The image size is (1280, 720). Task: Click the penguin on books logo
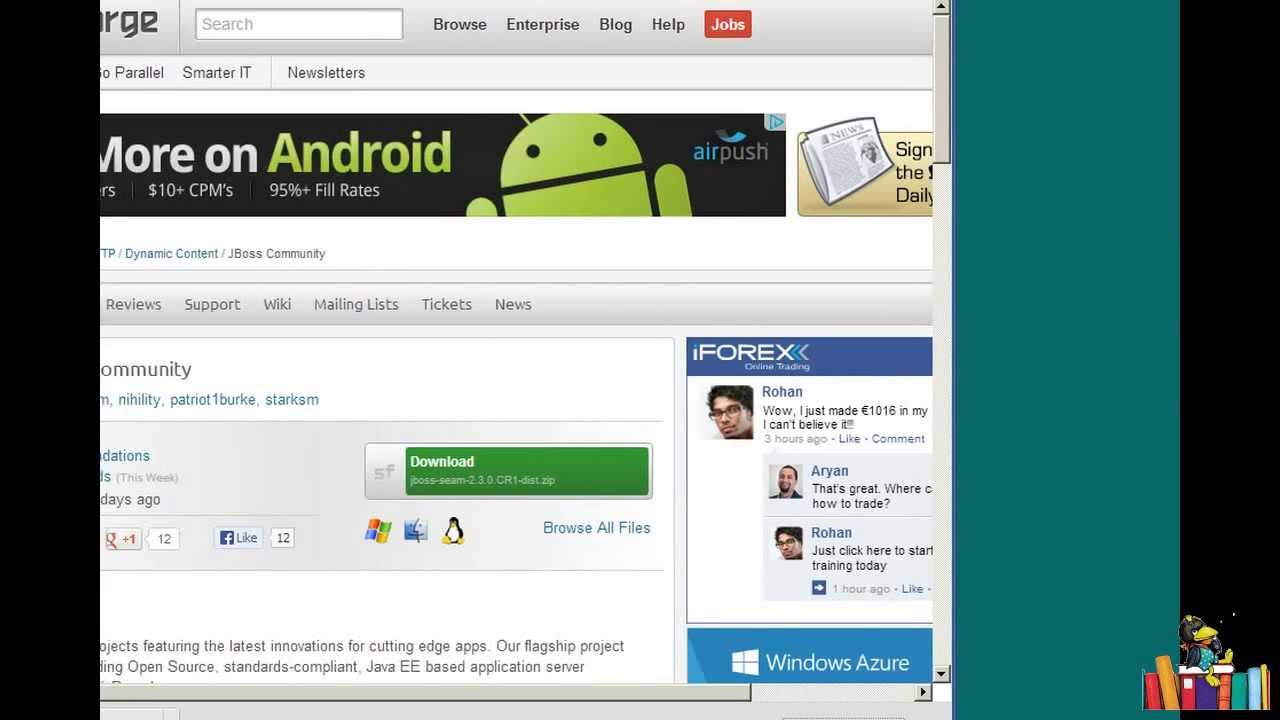pos(1206,663)
